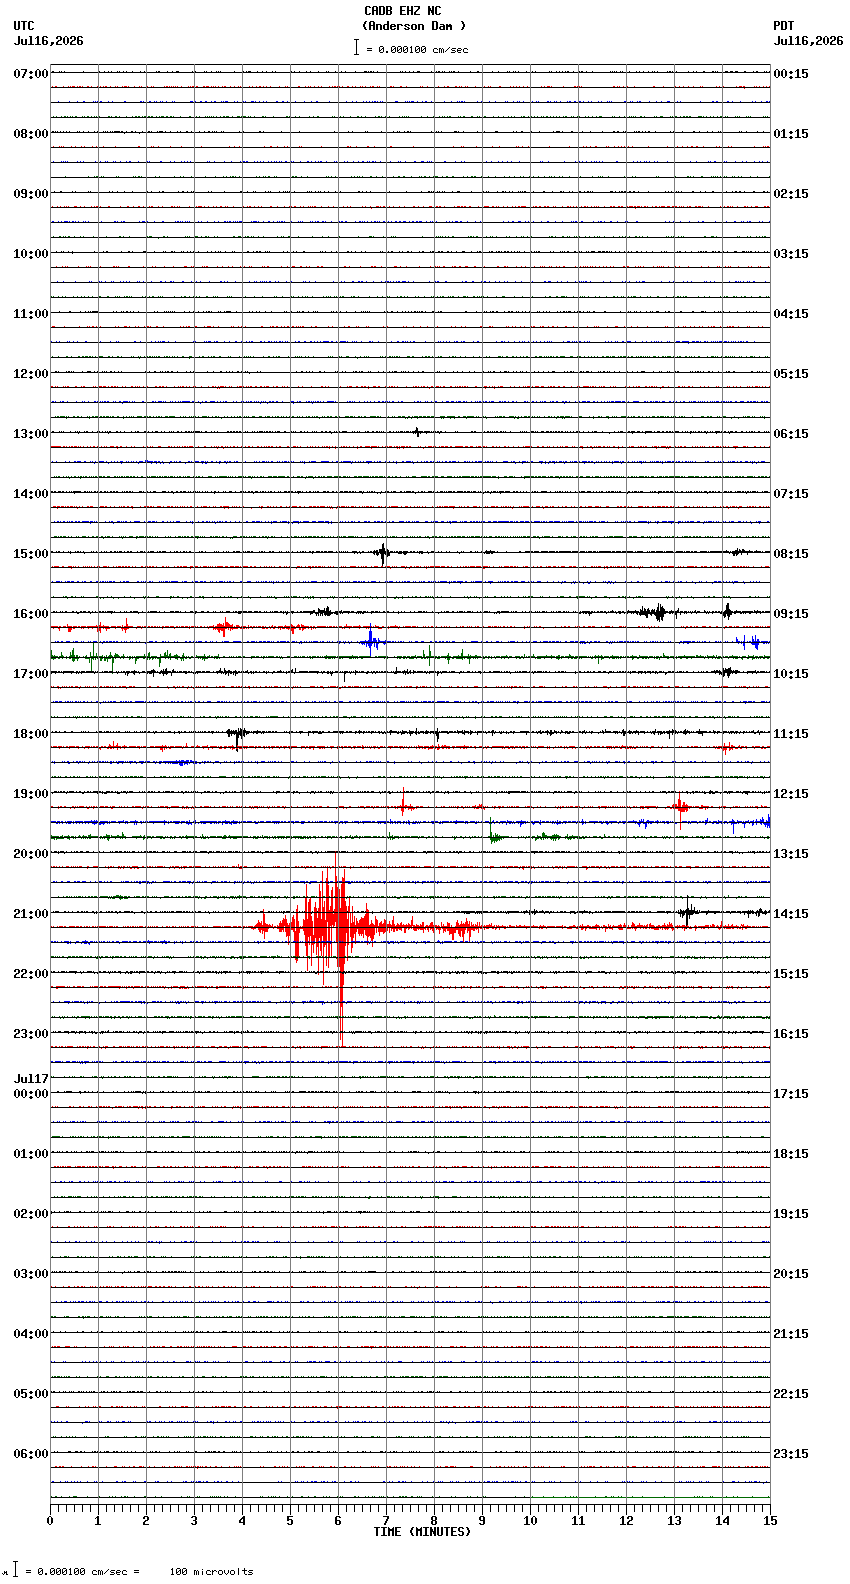Click the 'Jul16,2026' date under PDT
Image resolution: width=850 pixels, height=1584 pixels.
click(808, 41)
